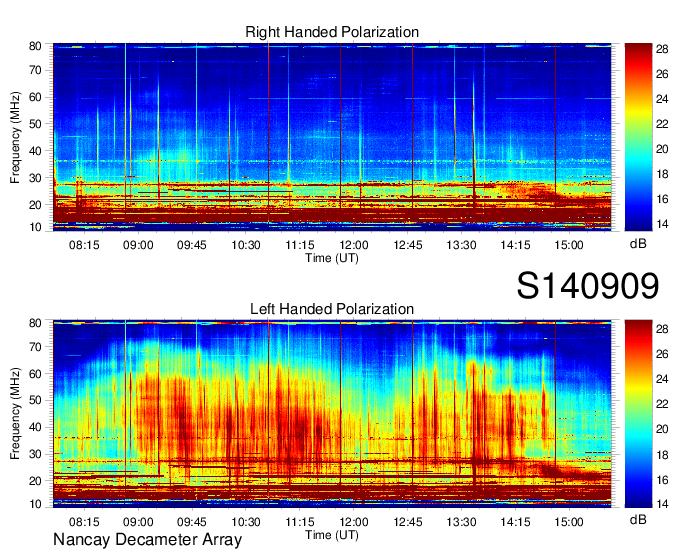Click '50' frequency tick on Right Handed plot
This screenshot has width=680, height=552.
[x=35, y=124]
